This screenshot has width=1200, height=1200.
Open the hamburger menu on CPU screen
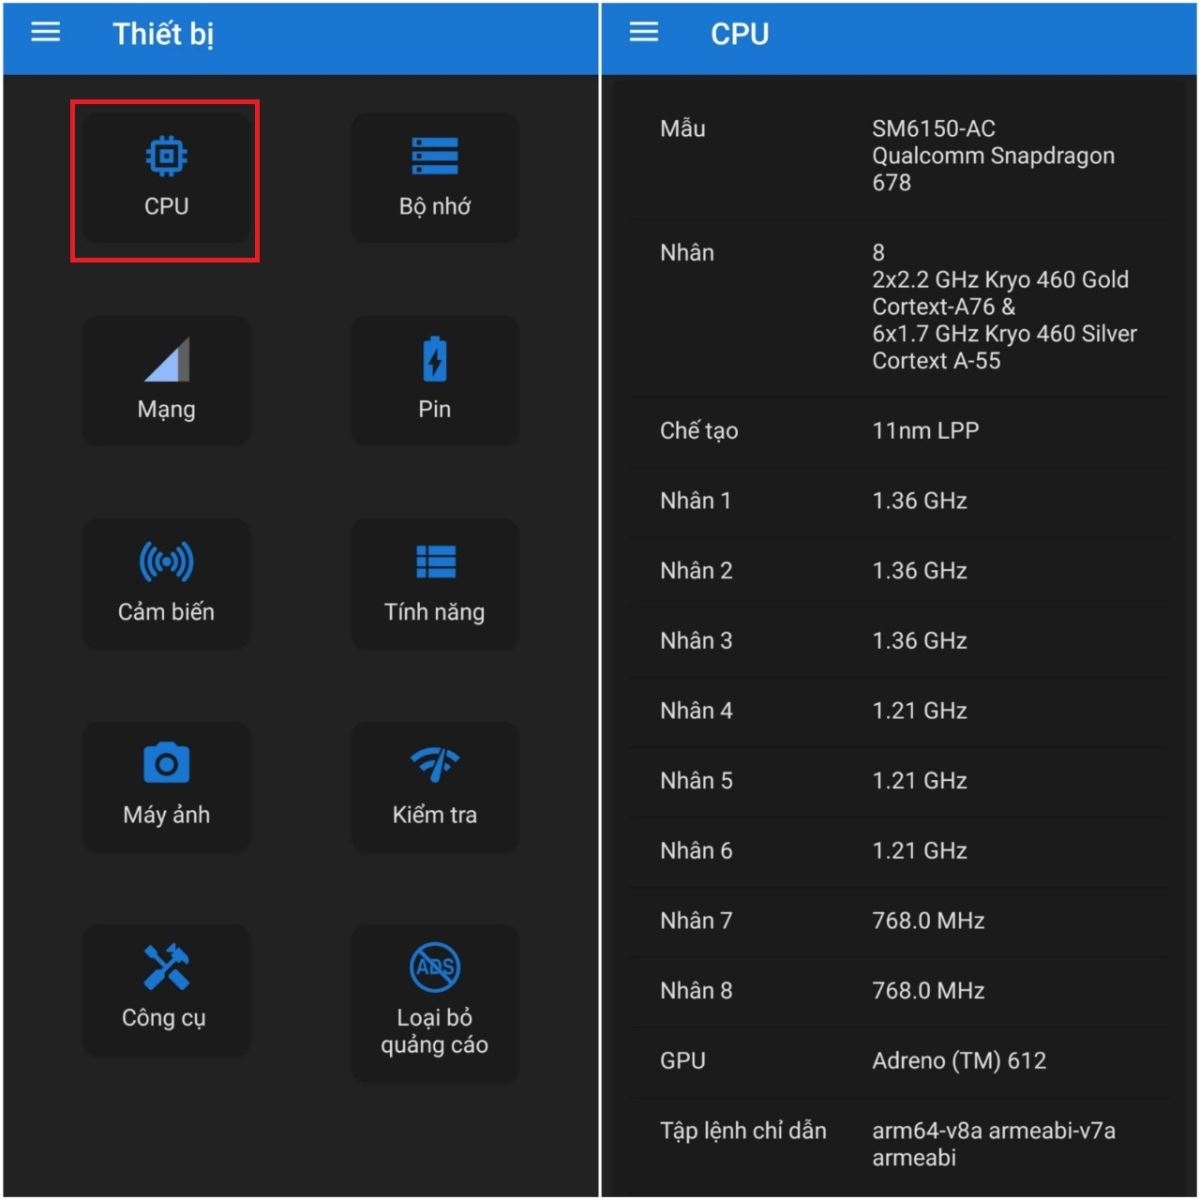641,31
